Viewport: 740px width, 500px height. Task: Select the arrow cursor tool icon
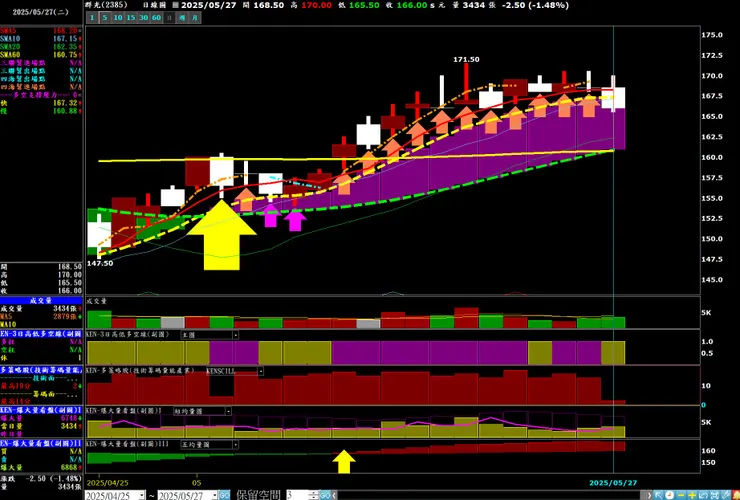point(659,495)
